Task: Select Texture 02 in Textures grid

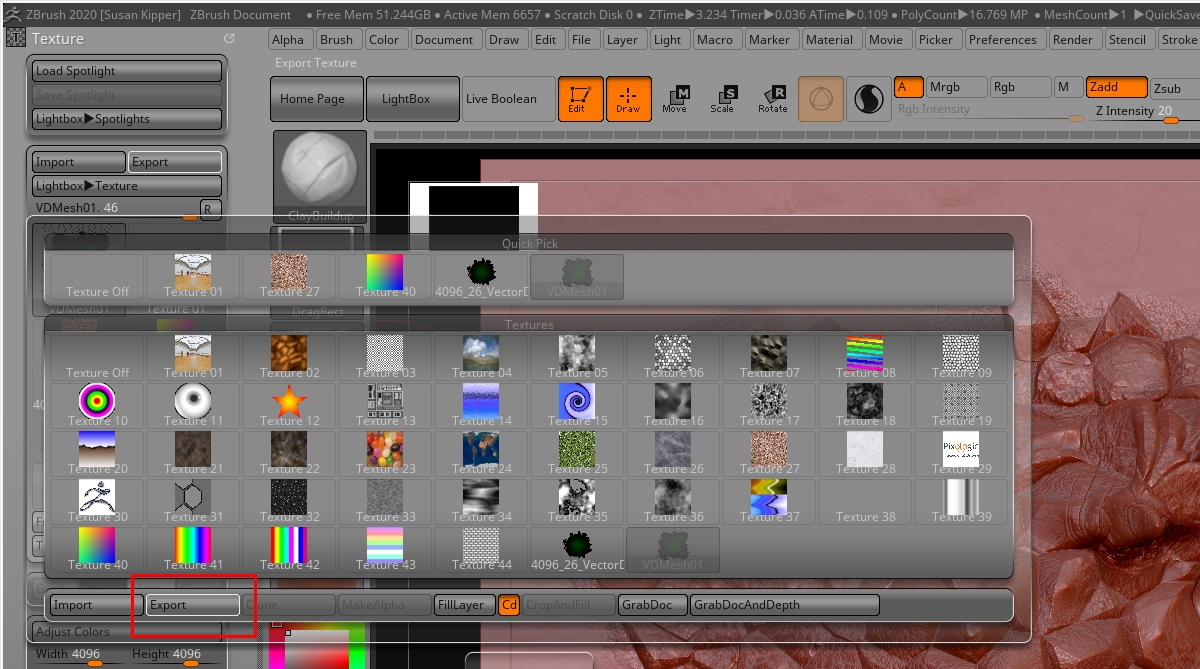Action: [289, 357]
